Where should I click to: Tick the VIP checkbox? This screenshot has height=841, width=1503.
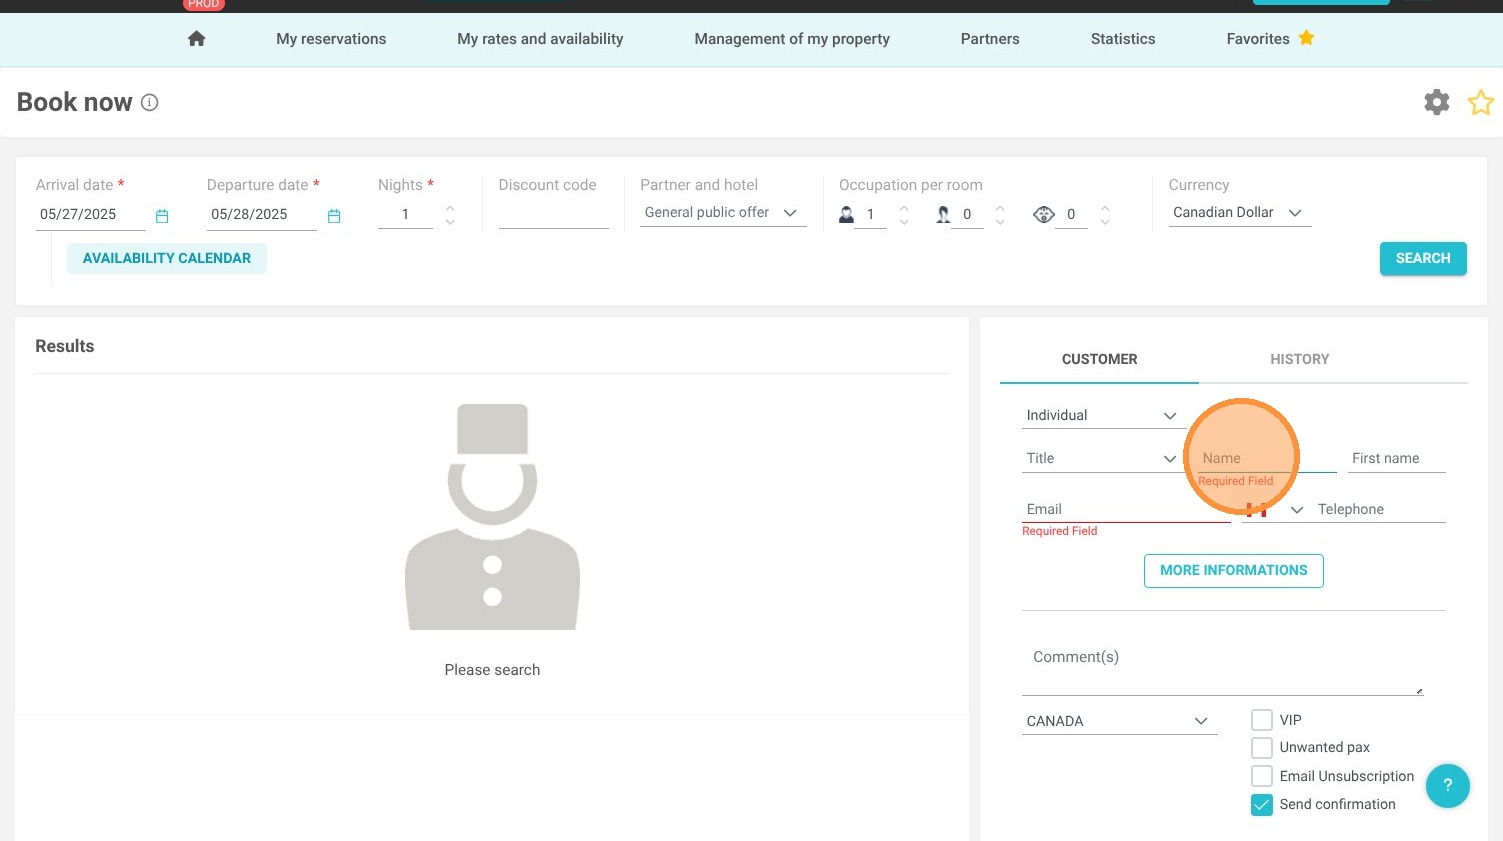[1262, 720]
